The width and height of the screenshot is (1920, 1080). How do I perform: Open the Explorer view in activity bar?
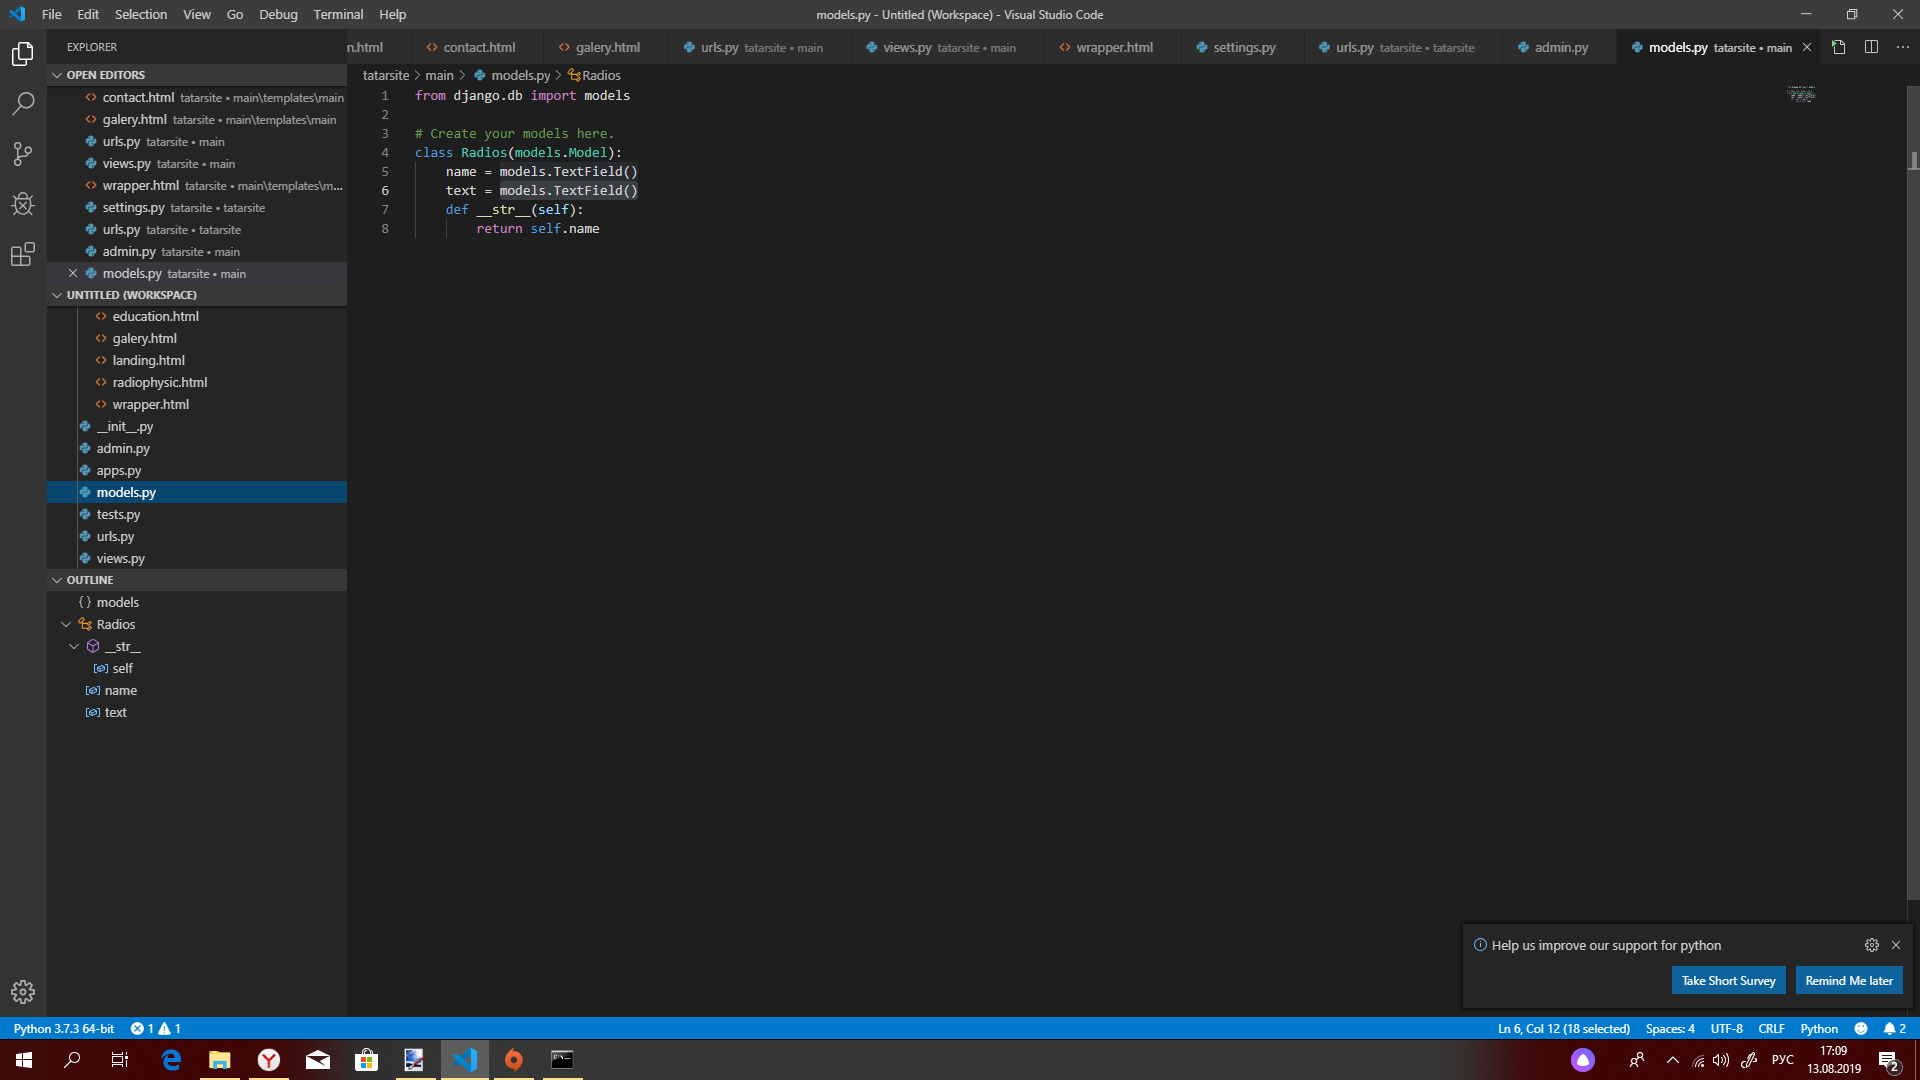point(23,54)
